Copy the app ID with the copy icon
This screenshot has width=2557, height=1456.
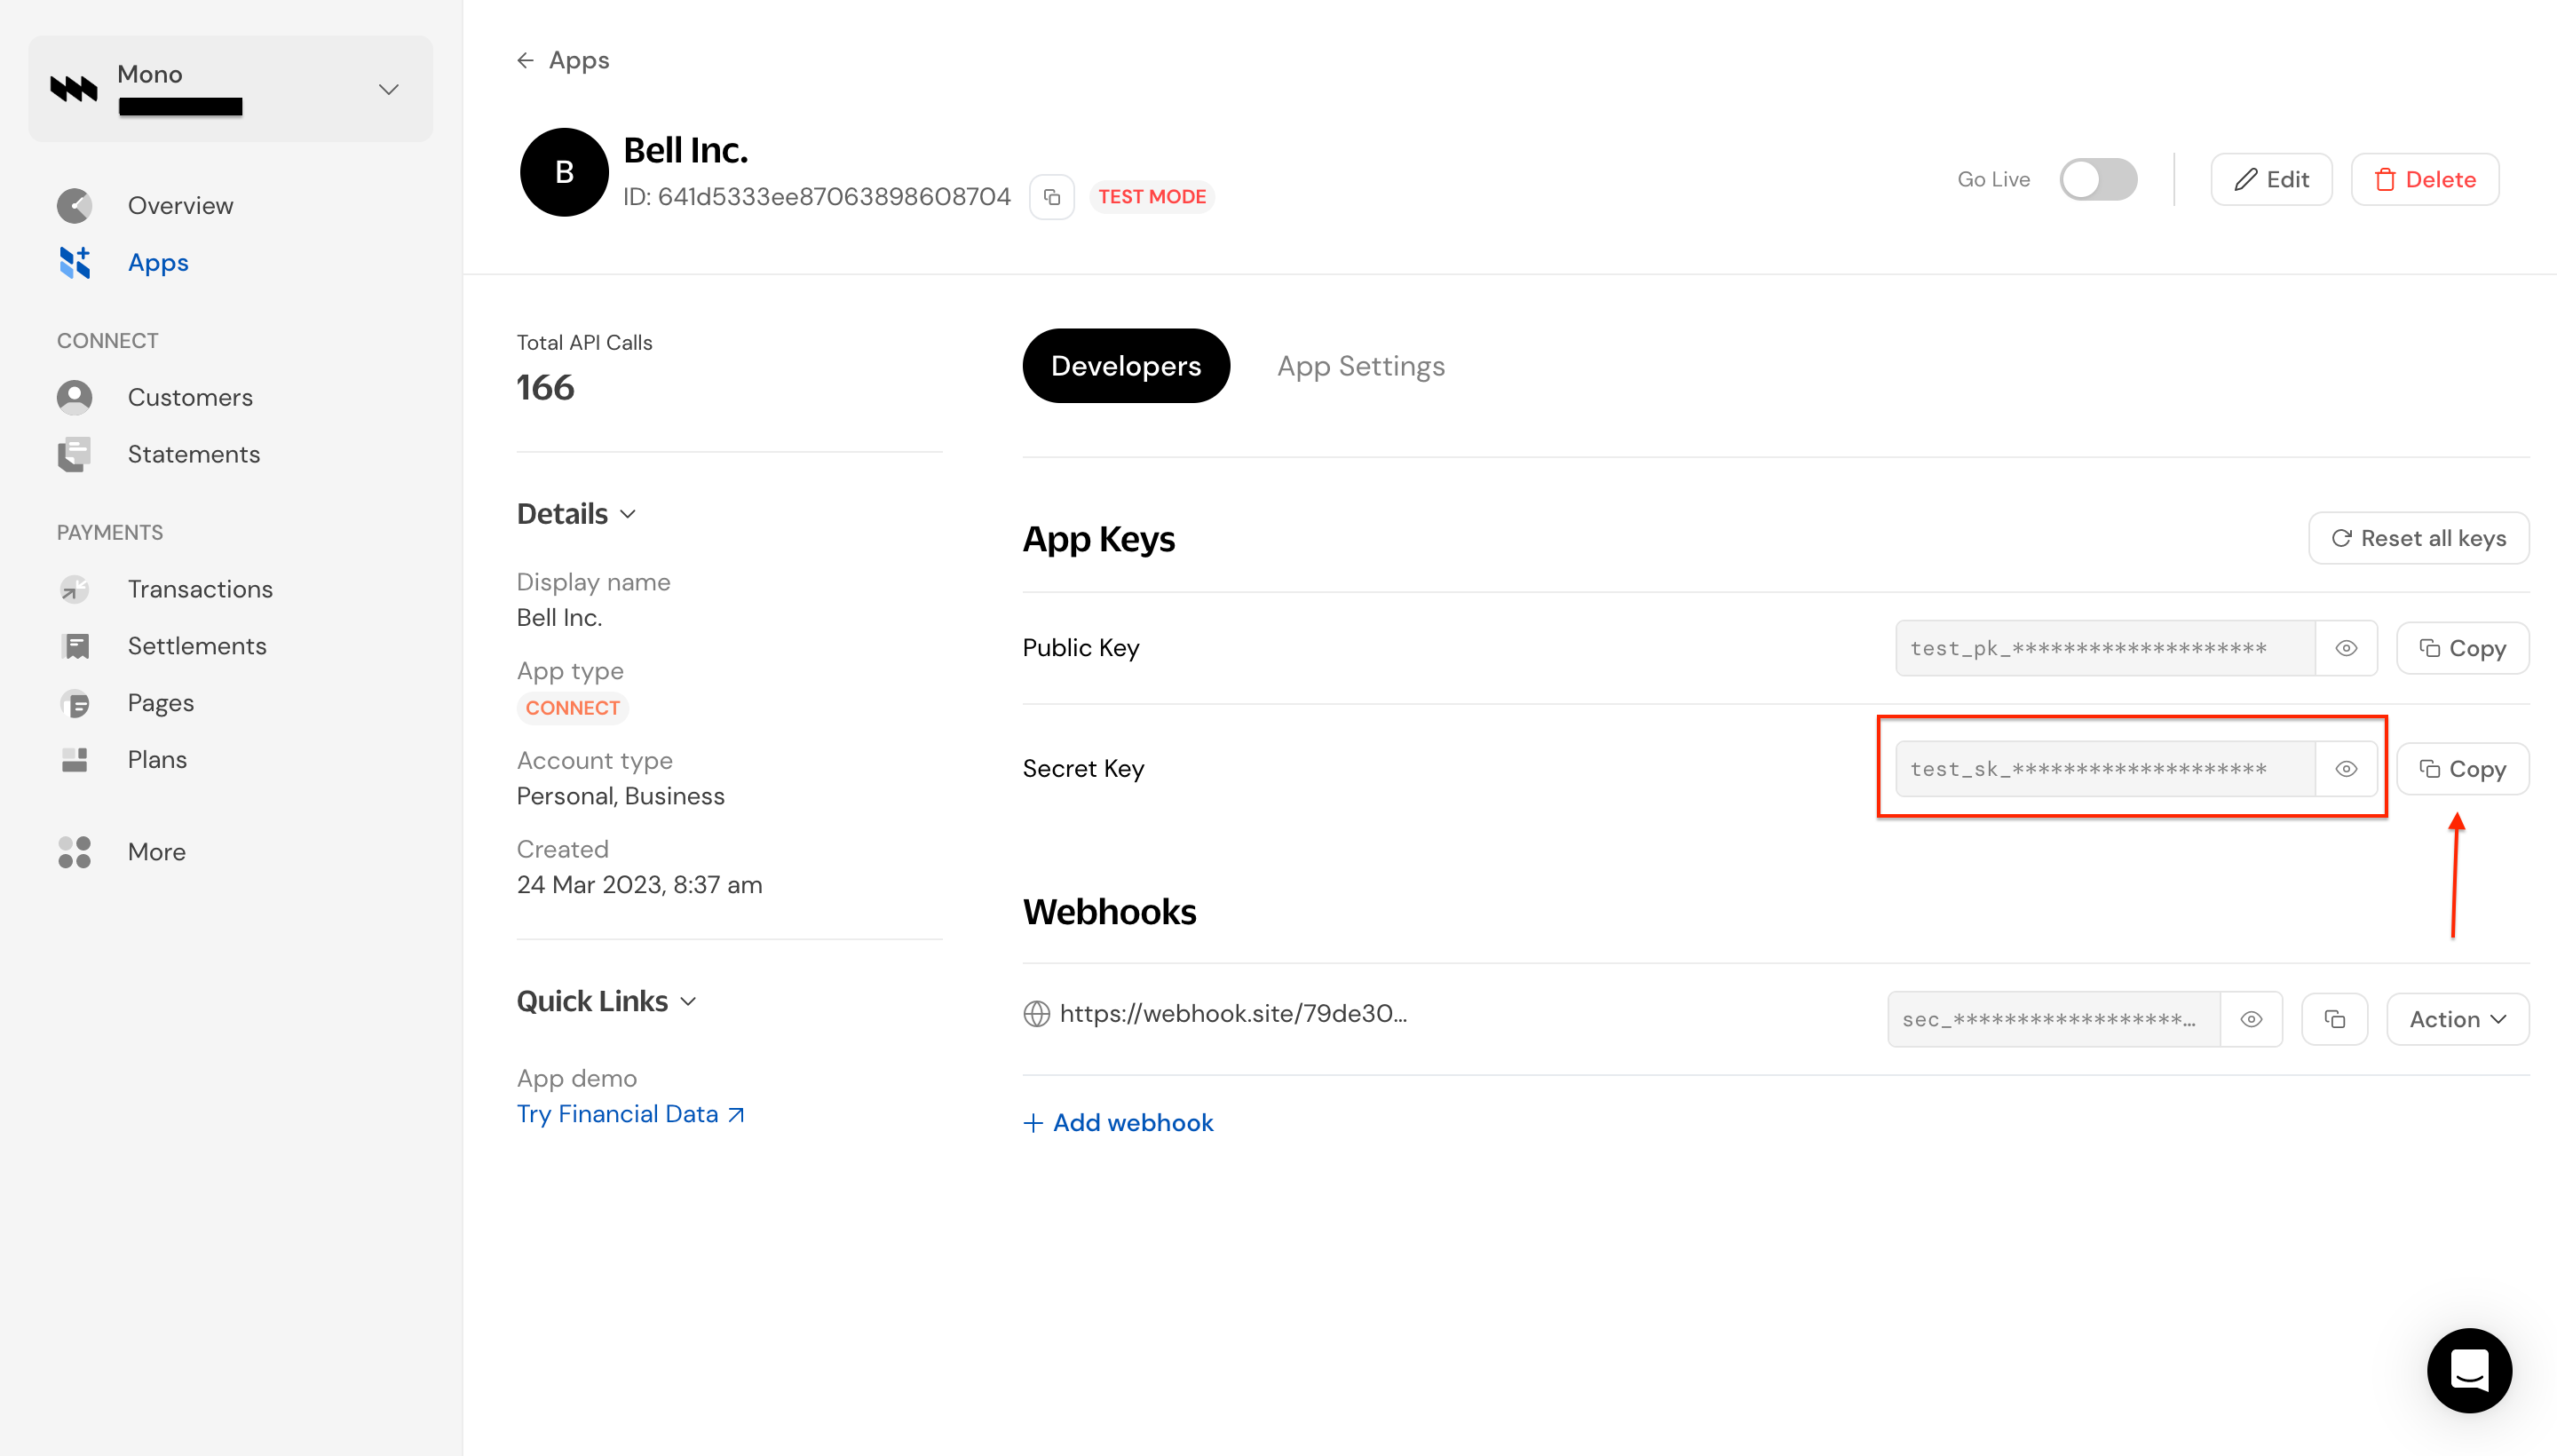coord(1051,197)
